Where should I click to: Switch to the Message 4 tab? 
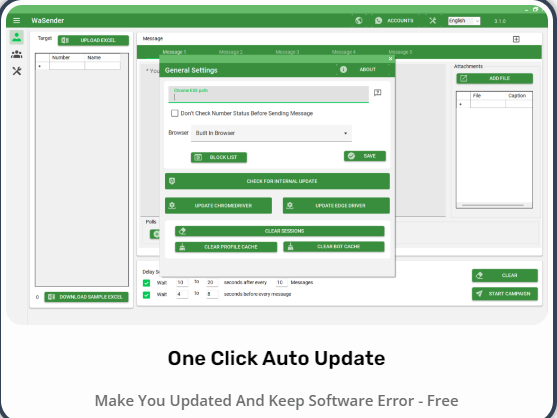344,52
